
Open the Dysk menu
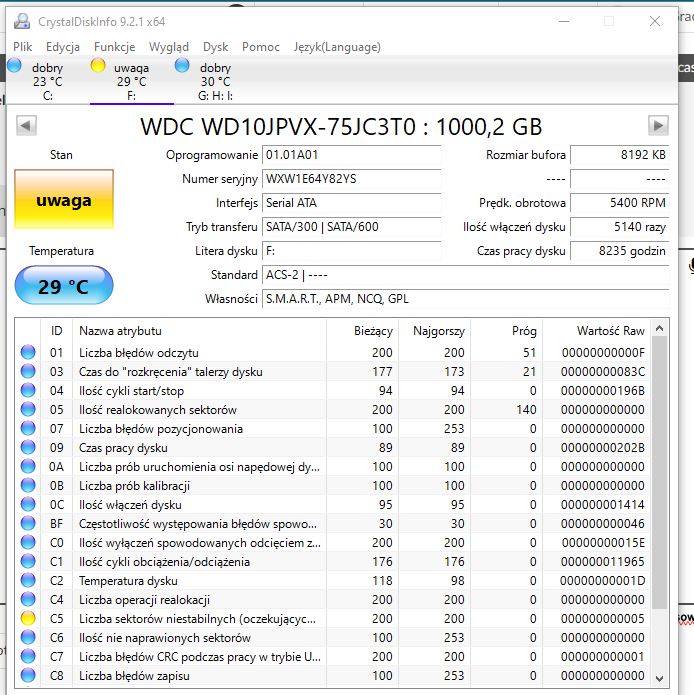coord(215,47)
